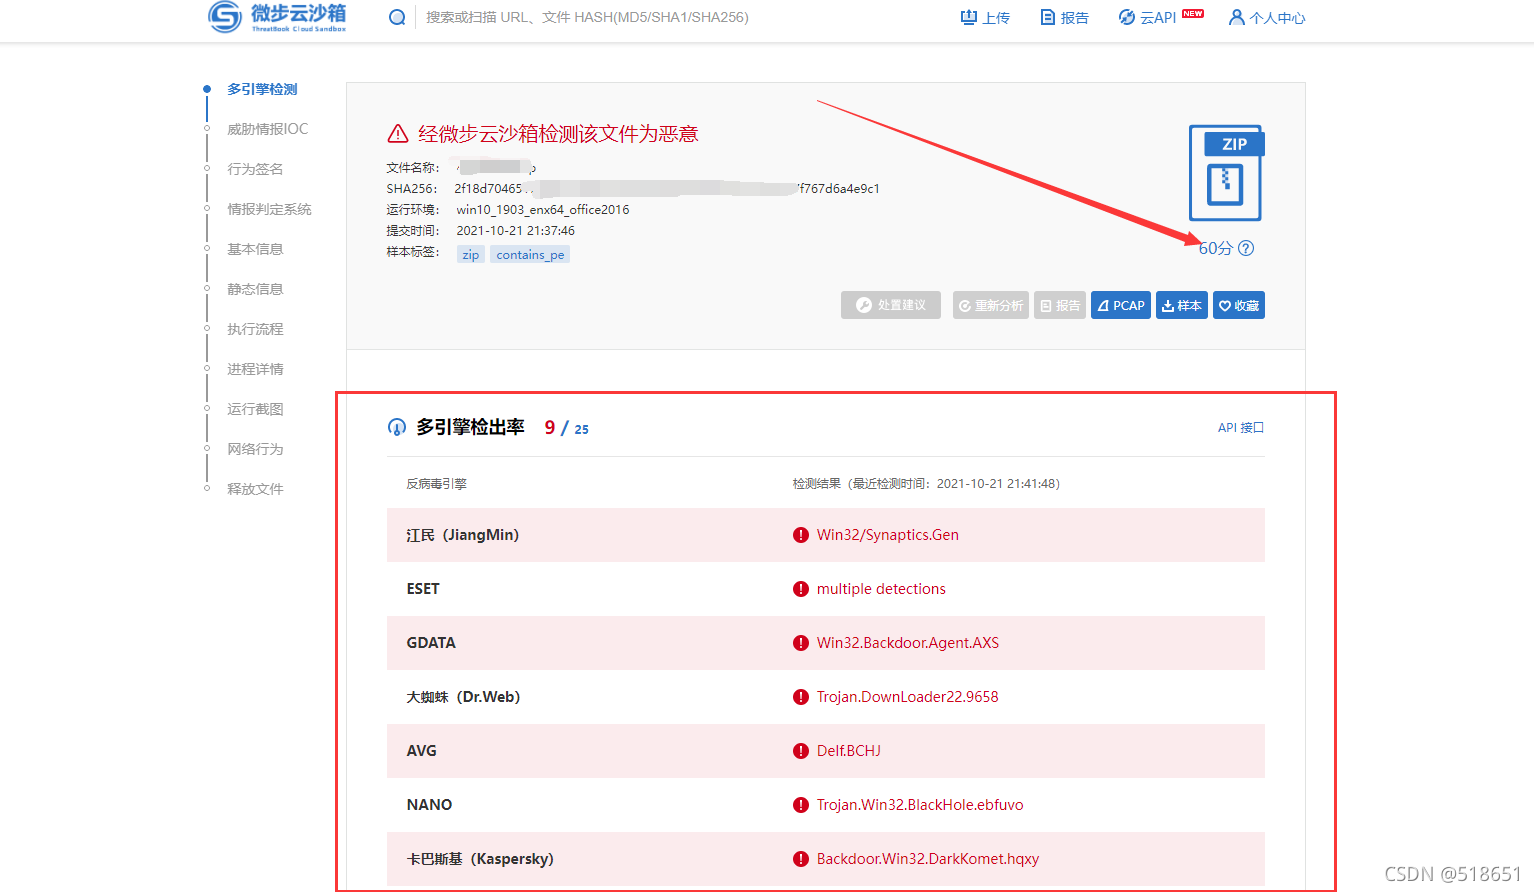Screen dimensions: 1534x892
Task: Jump to 基本信息 section
Action: pyautogui.click(x=255, y=249)
